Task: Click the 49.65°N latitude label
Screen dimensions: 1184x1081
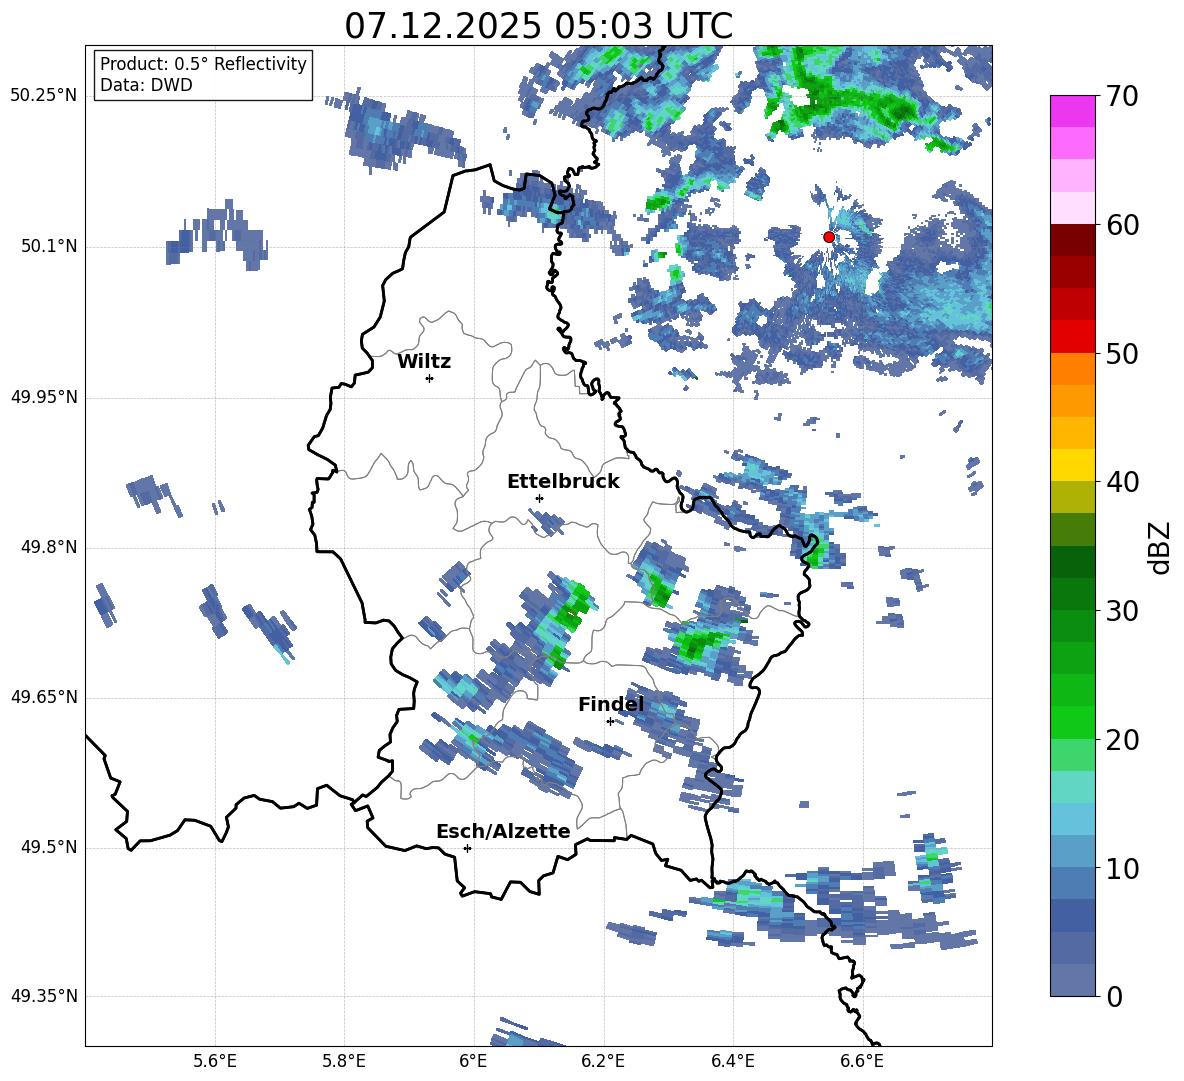Action: pos(44,696)
